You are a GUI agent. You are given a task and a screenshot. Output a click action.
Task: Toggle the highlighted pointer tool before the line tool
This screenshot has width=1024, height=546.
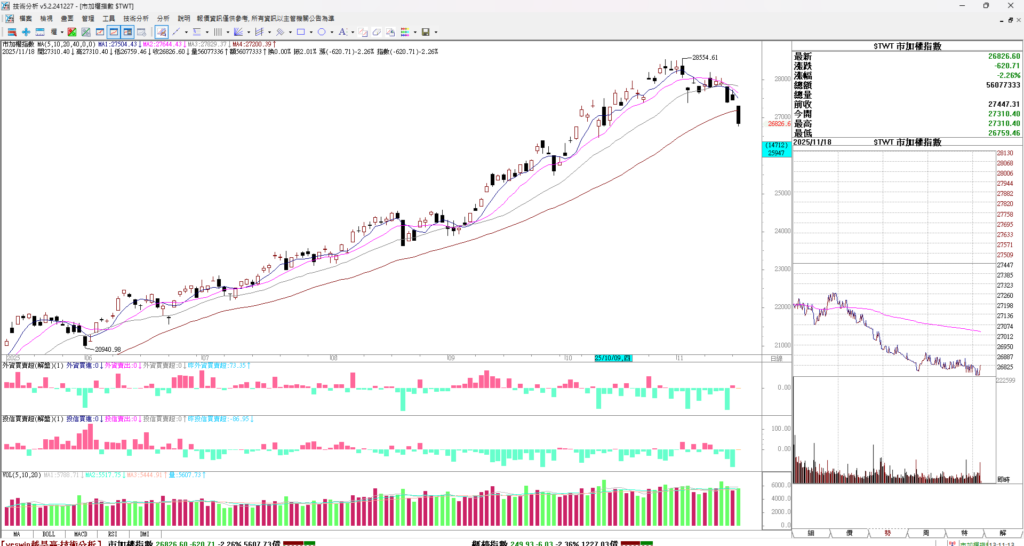tap(161, 32)
